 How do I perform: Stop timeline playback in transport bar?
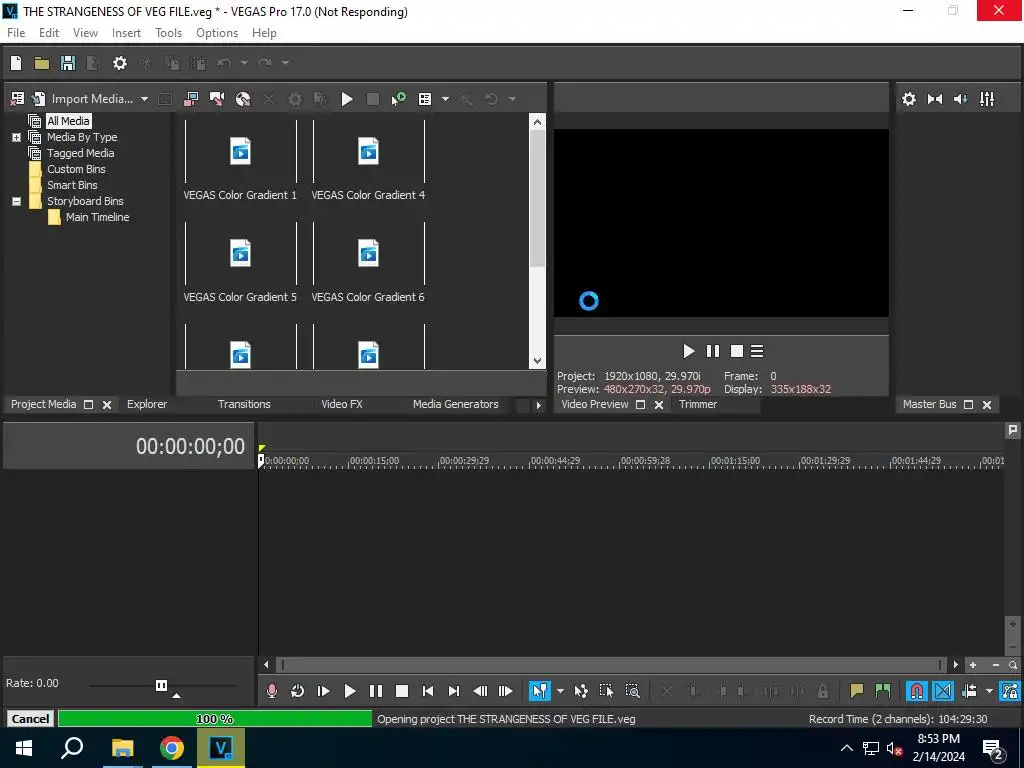click(402, 691)
